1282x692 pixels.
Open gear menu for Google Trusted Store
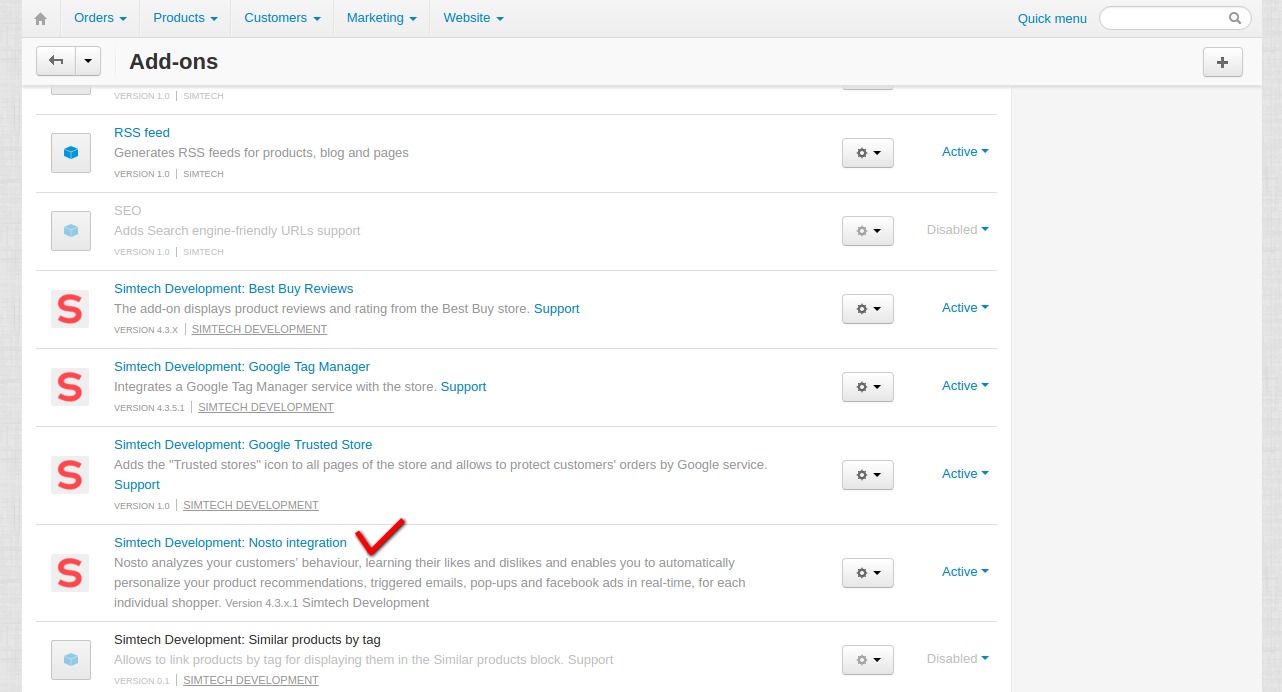[x=867, y=475]
